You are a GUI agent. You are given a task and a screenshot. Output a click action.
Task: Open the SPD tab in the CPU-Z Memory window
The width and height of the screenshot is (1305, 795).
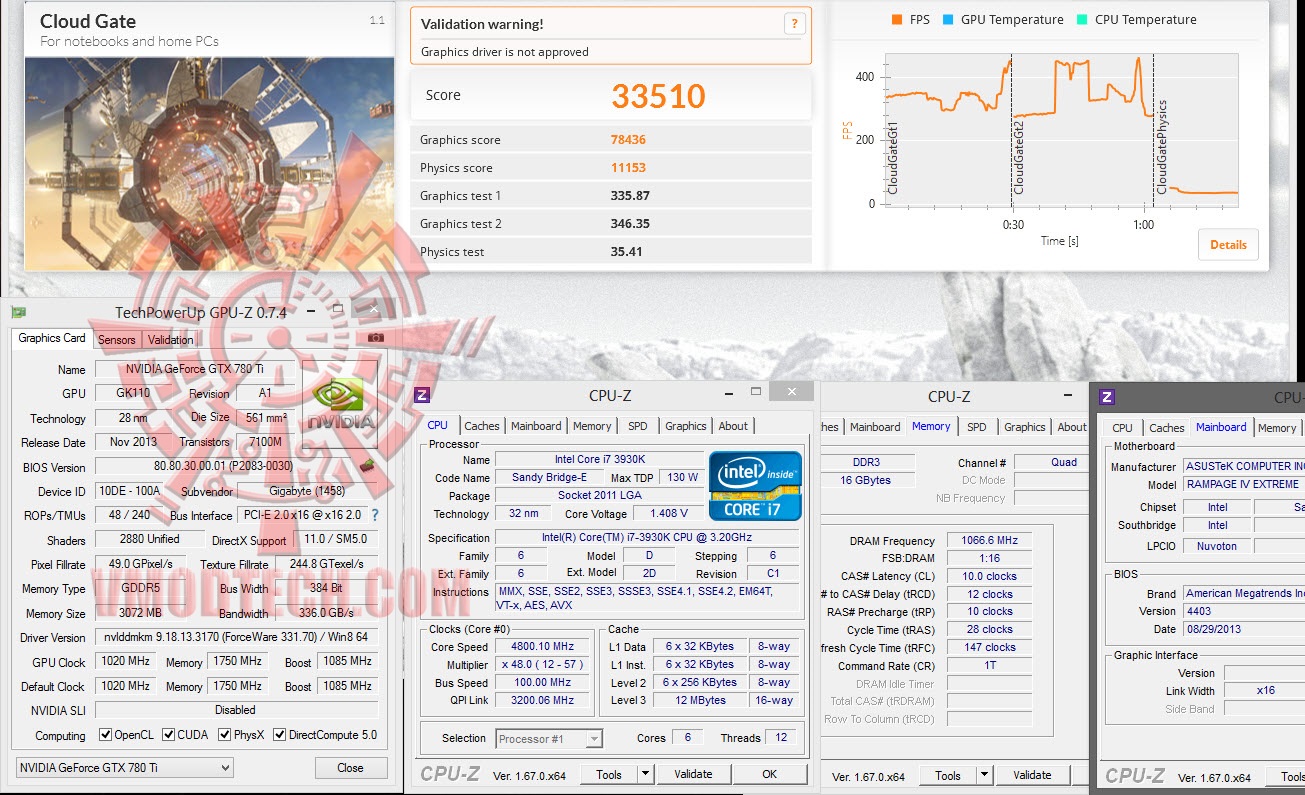pos(977,427)
